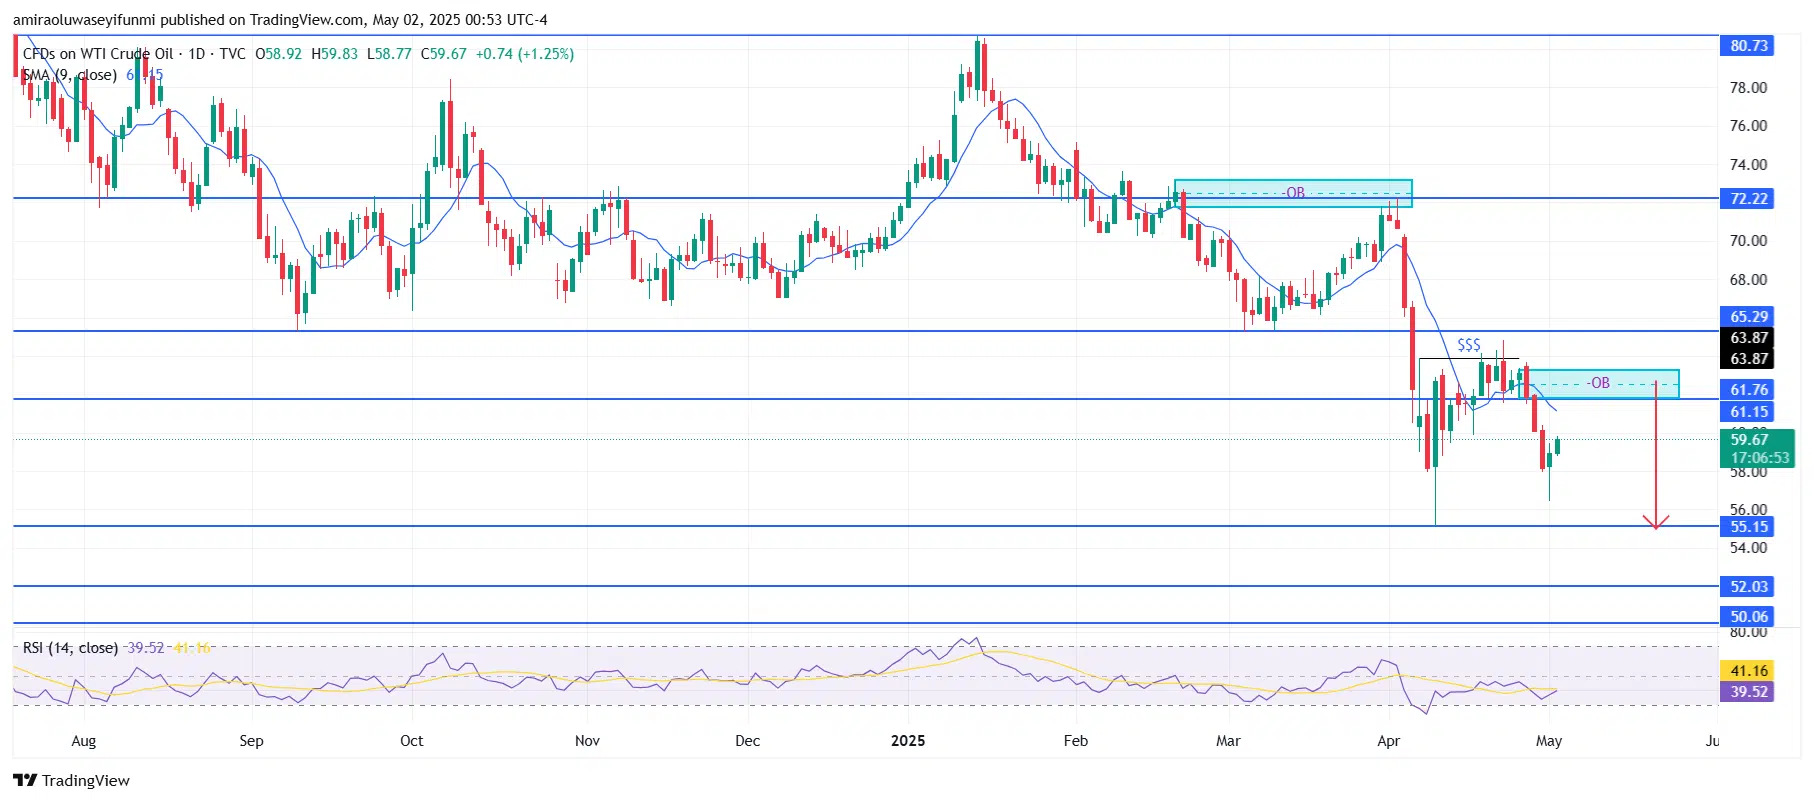Screen dimensions: 1814x802
Task: Click the Aug label on the time axis
Action: click(84, 741)
